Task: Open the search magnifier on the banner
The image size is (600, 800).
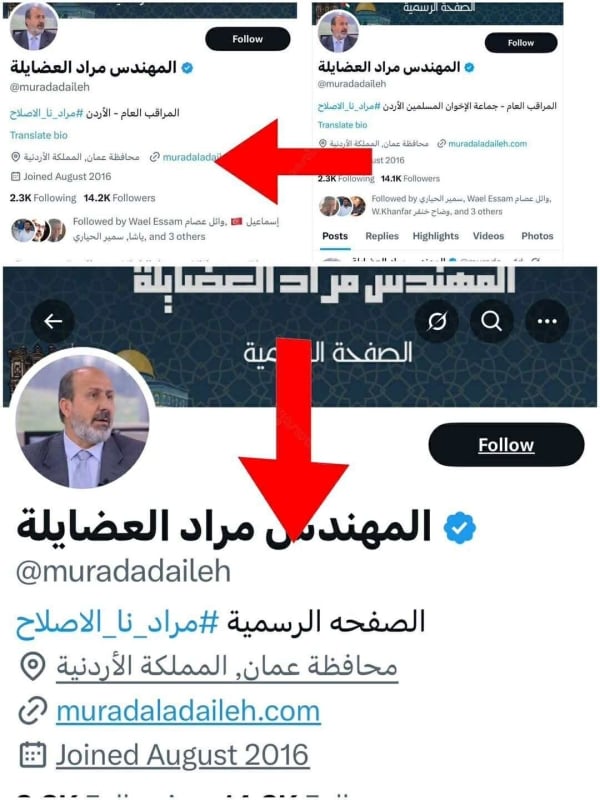Action: pyautogui.click(x=491, y=321)
